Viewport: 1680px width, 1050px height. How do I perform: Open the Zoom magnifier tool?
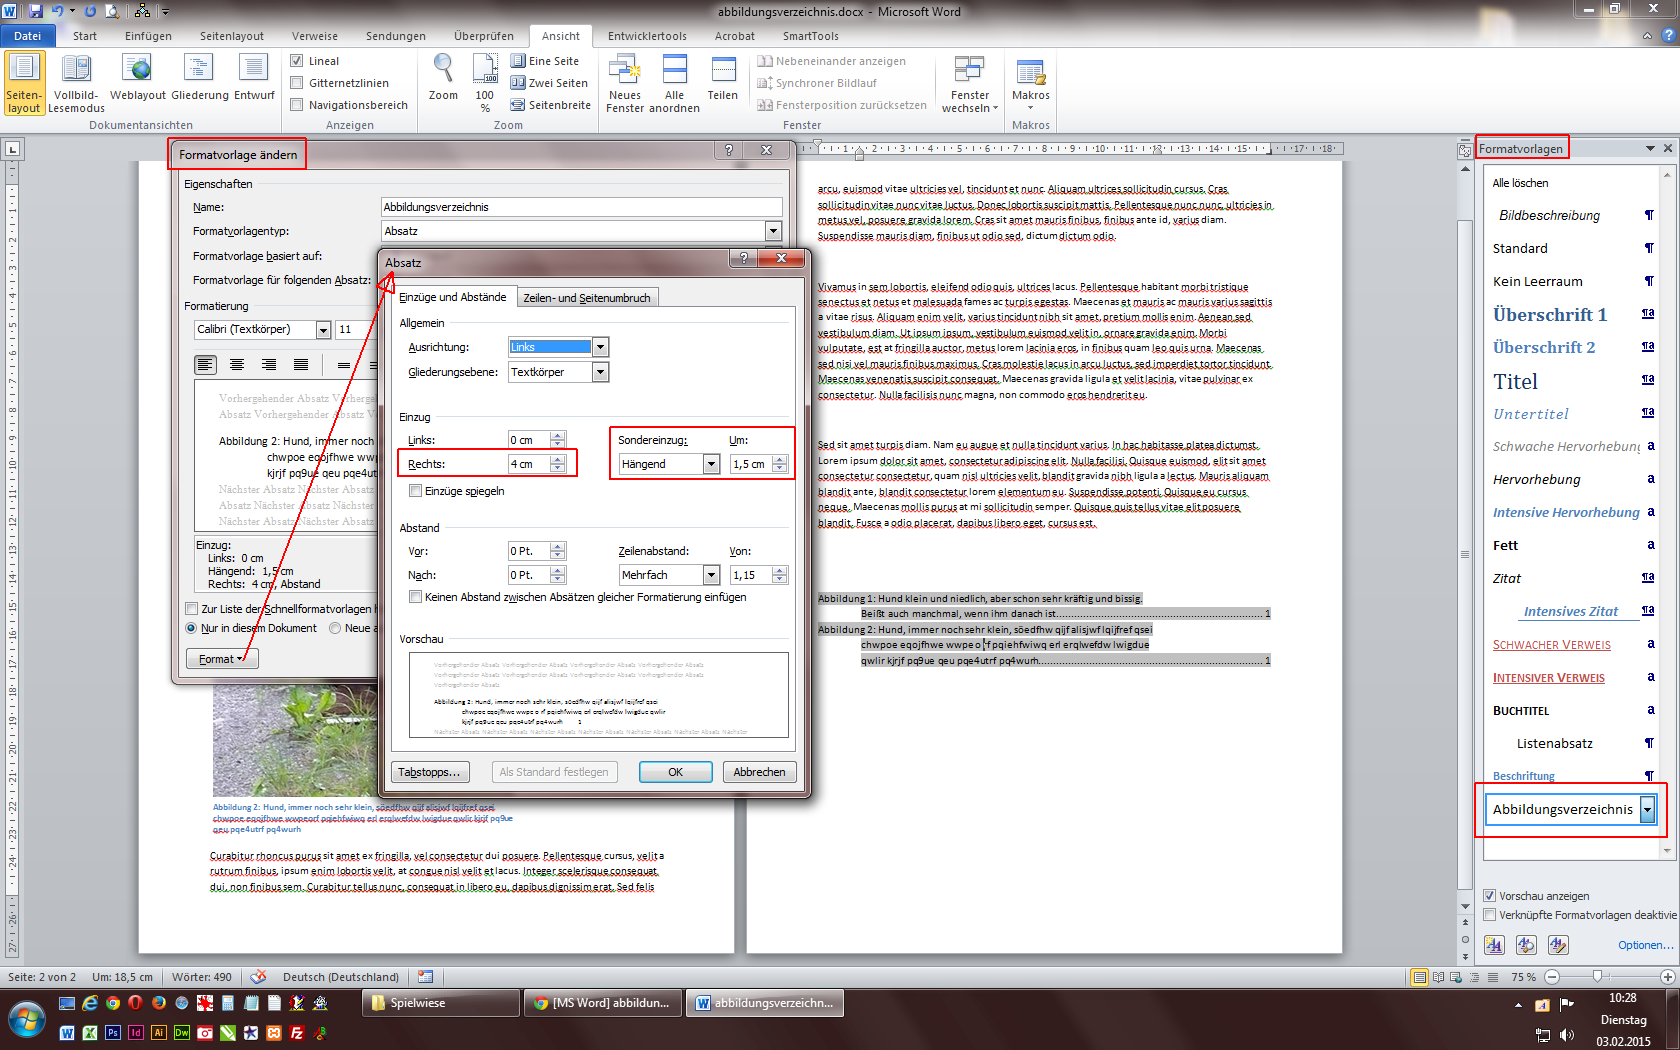[443, 70]
